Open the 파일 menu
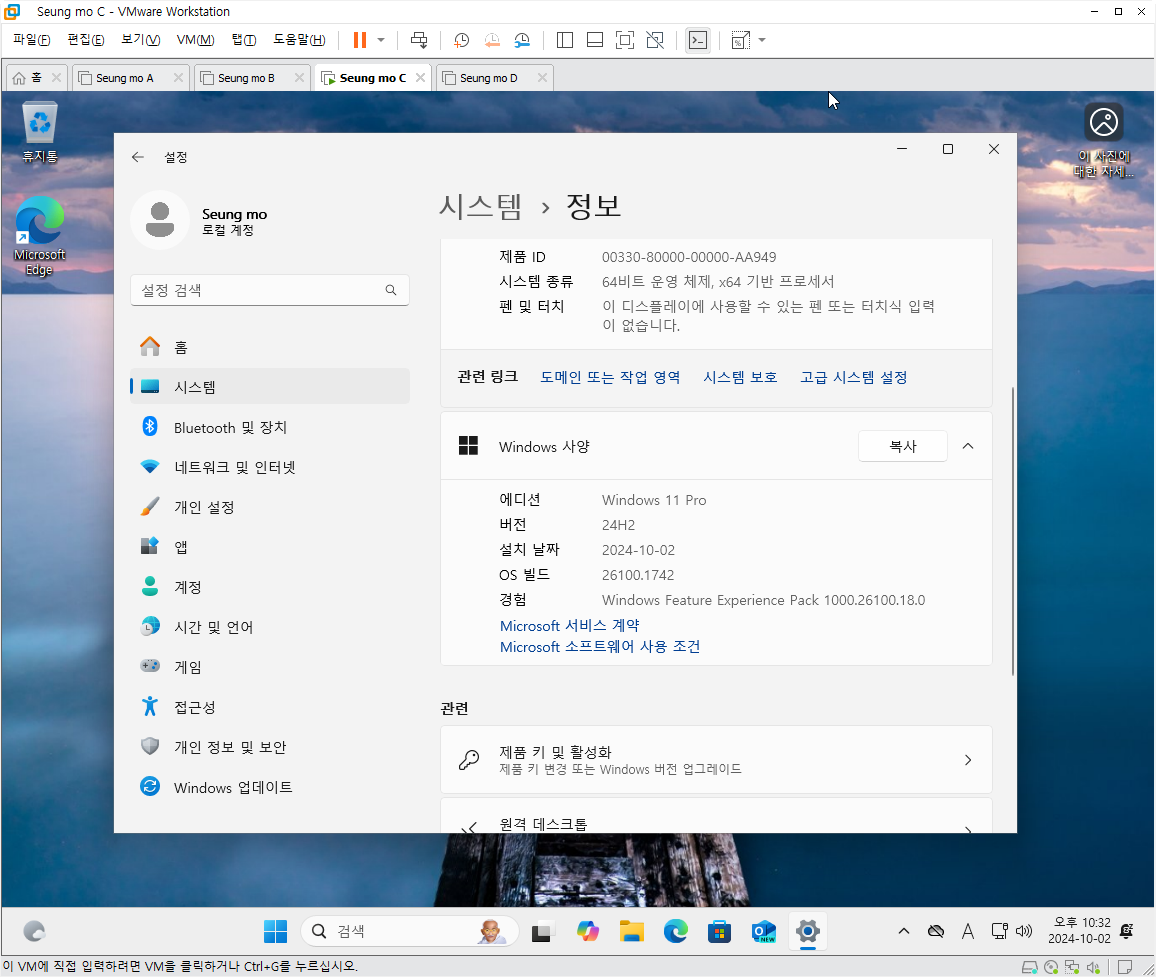1156x977 pixels. (32, 40)
